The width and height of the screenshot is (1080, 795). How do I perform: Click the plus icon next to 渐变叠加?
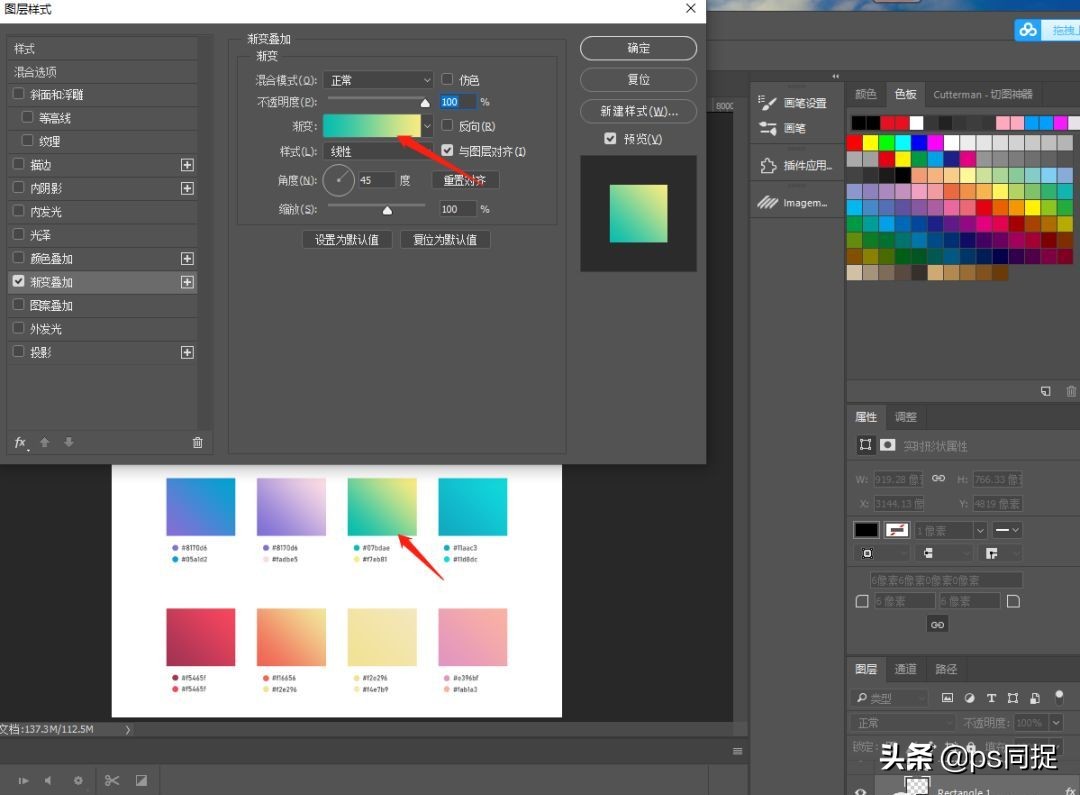187,282
